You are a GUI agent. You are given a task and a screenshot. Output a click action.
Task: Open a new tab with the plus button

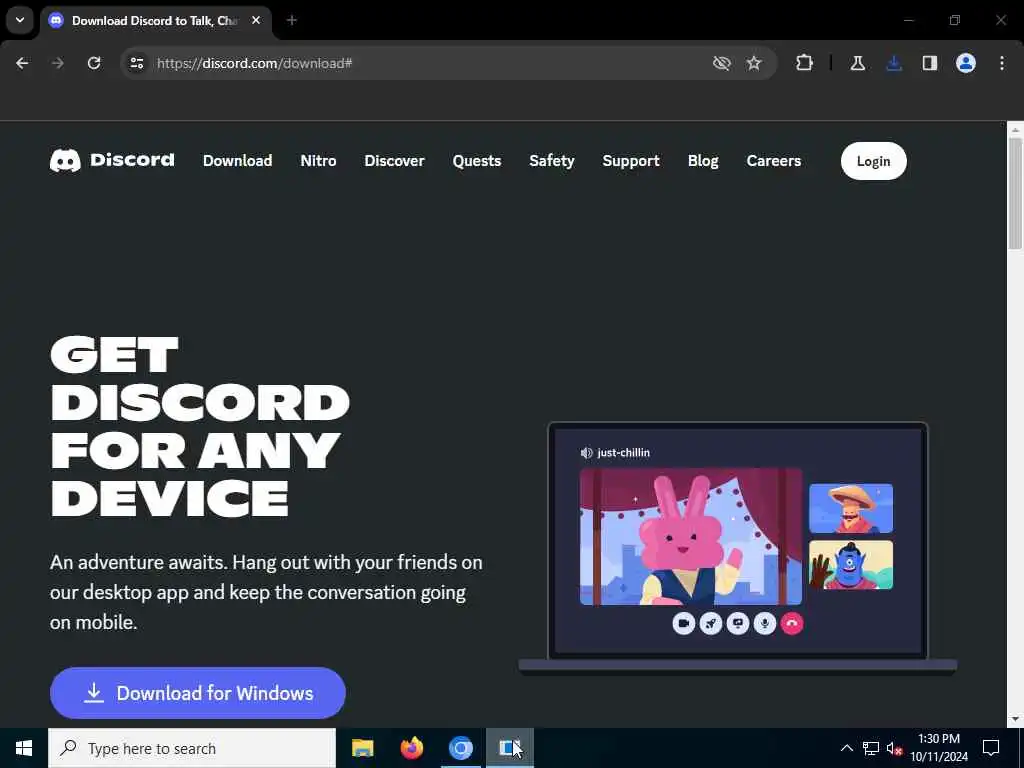click(292, 20)
